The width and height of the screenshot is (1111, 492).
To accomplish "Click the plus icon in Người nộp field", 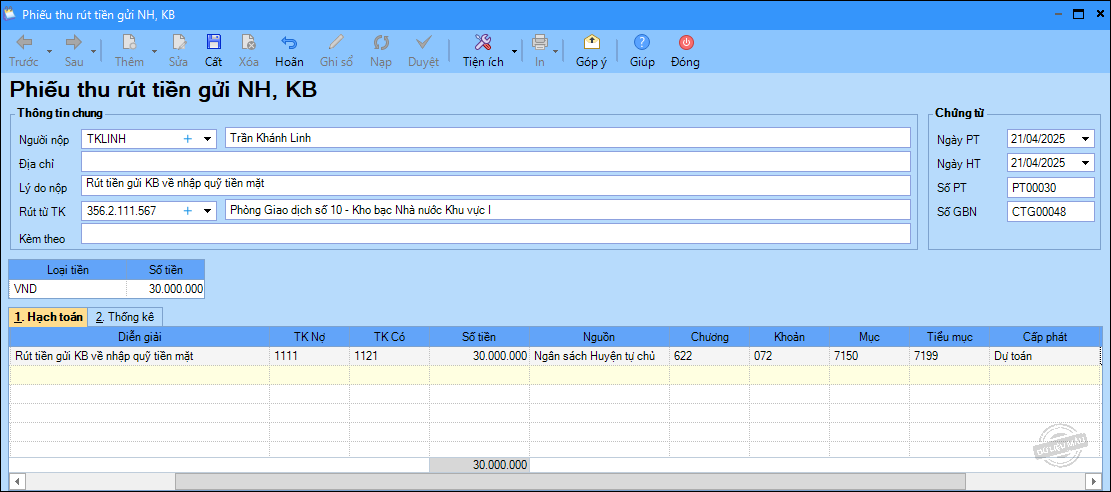I will [x=188, y=139].
